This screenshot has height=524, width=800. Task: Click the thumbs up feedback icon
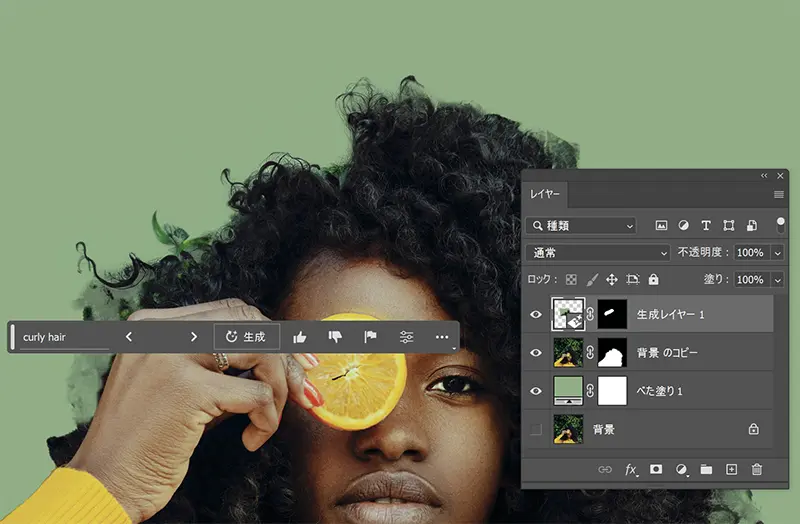(x=300, y=337)
